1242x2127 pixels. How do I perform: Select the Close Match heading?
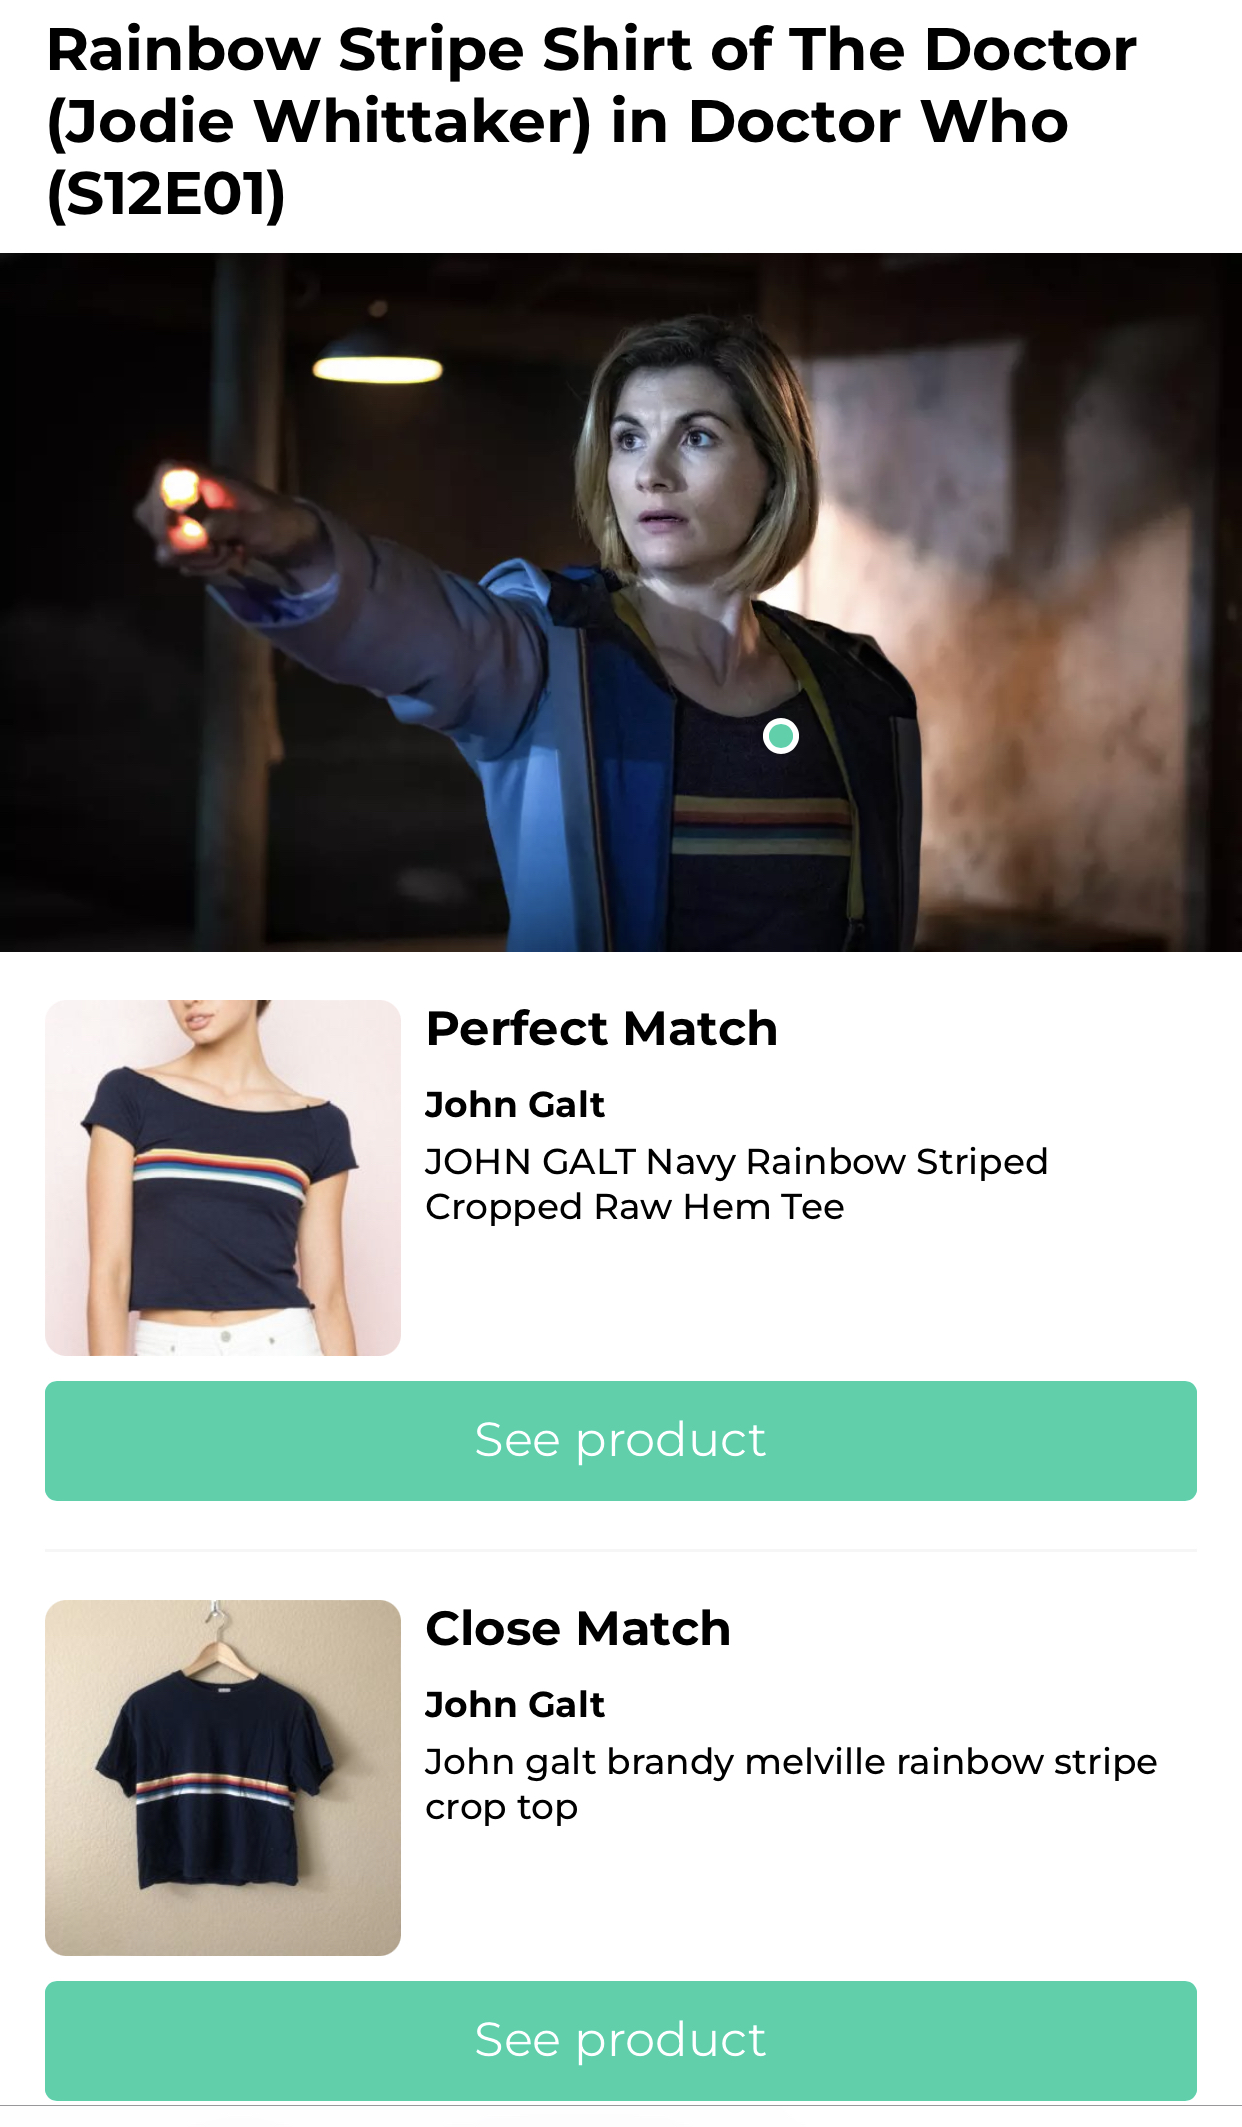(578, 1628)
